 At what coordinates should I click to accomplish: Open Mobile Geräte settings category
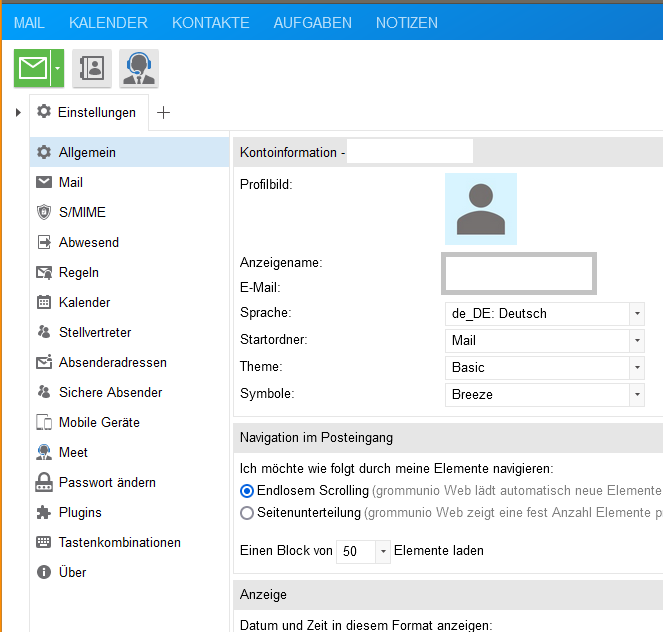pos(98,422)
